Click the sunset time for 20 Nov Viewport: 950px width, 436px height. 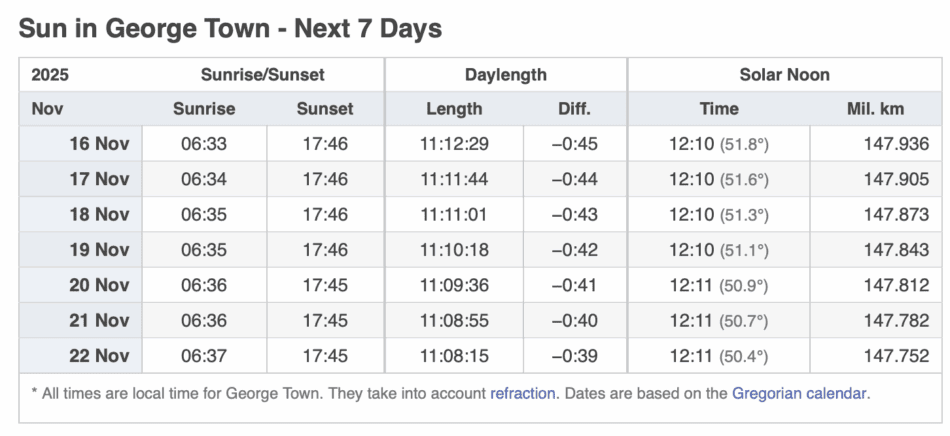(325, 285)
